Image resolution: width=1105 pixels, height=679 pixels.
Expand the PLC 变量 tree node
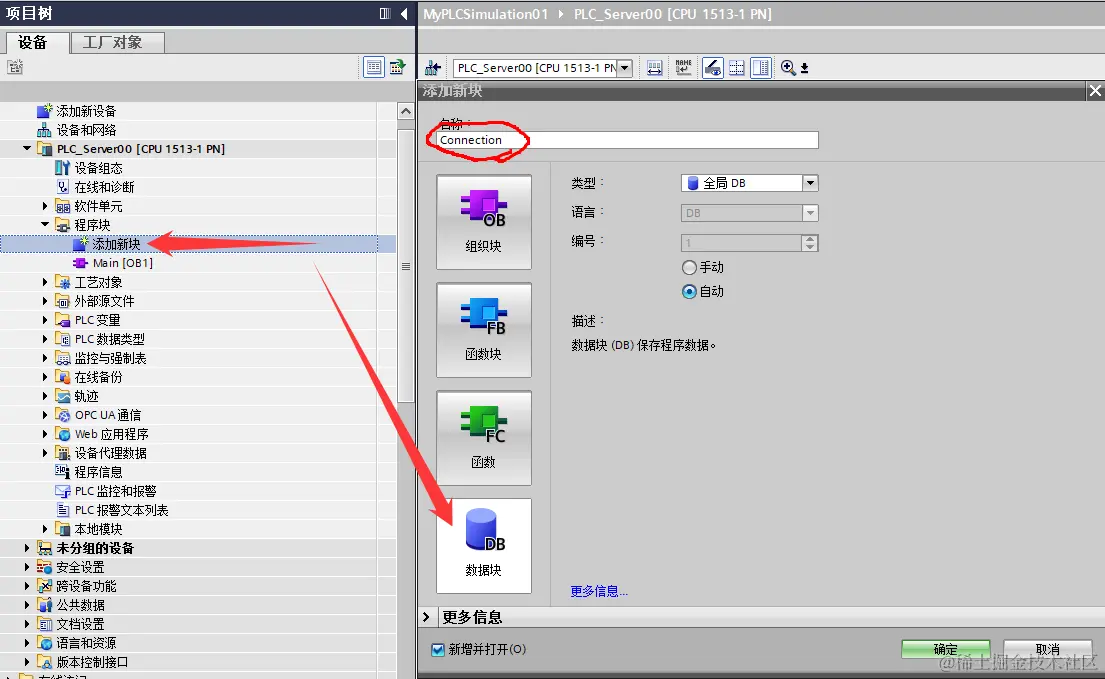pyautogui.click(x=45, y=320)
